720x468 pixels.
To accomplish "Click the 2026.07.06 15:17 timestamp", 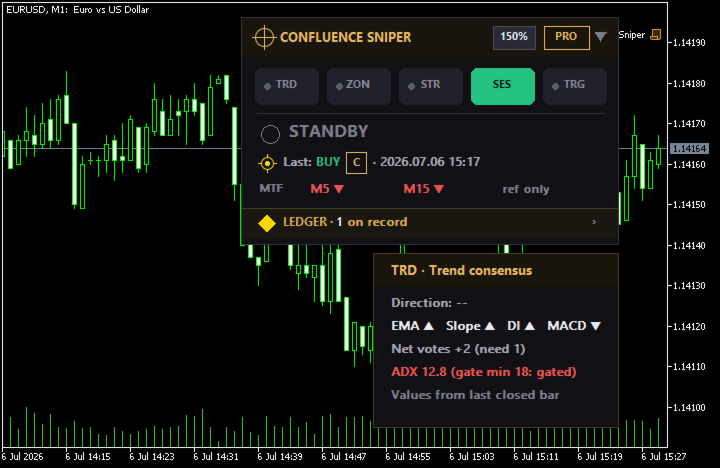I will 430,162.
